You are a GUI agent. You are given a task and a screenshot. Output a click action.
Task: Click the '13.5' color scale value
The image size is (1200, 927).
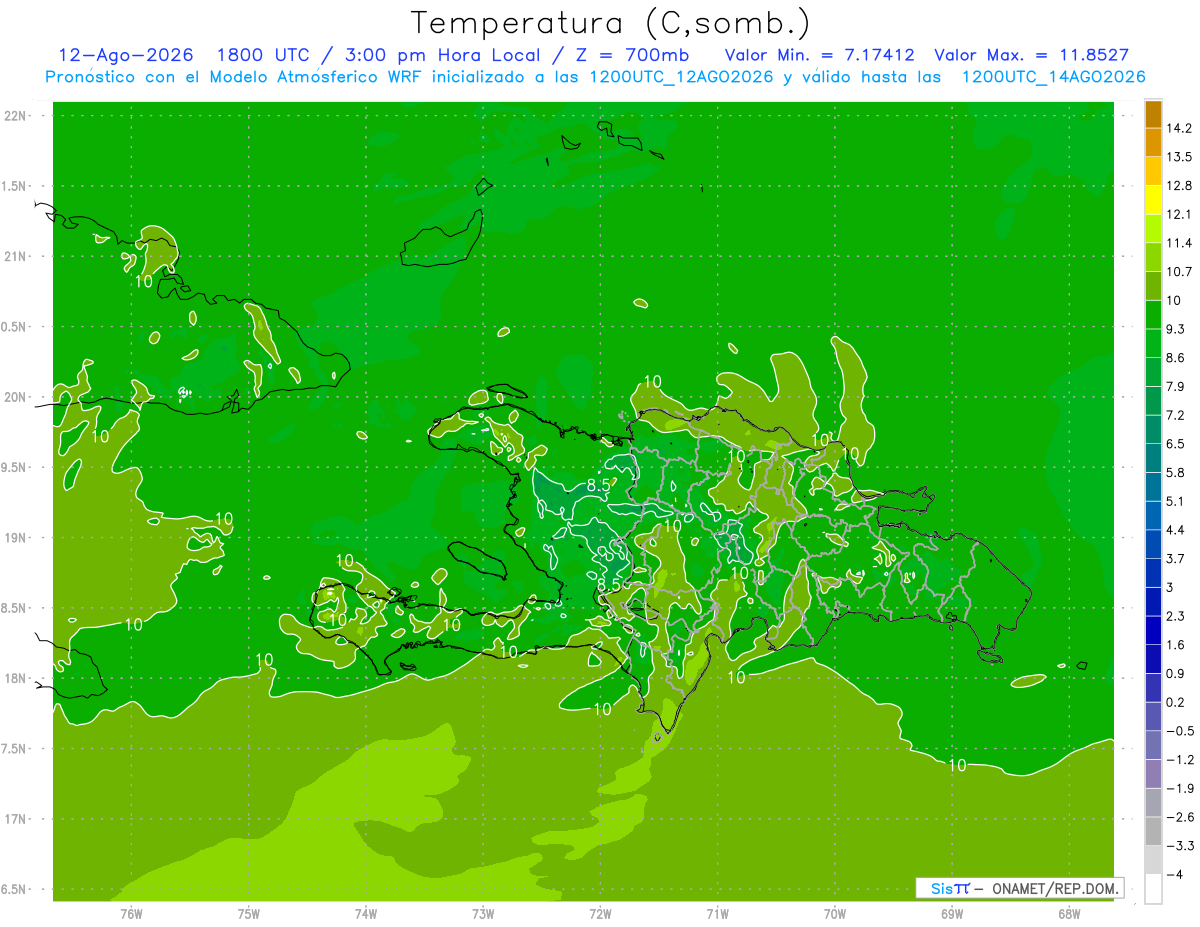pyautogui.click(x=1180, y=157)
